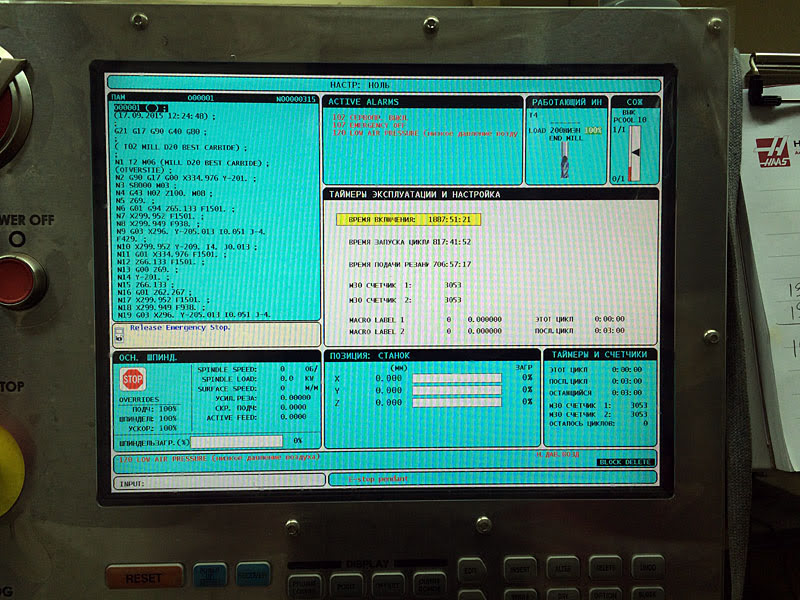Viewport: 800px width, 600px height.
Task: Click the BLOCK DELETE status indicator
Action: tap(626, 462)
